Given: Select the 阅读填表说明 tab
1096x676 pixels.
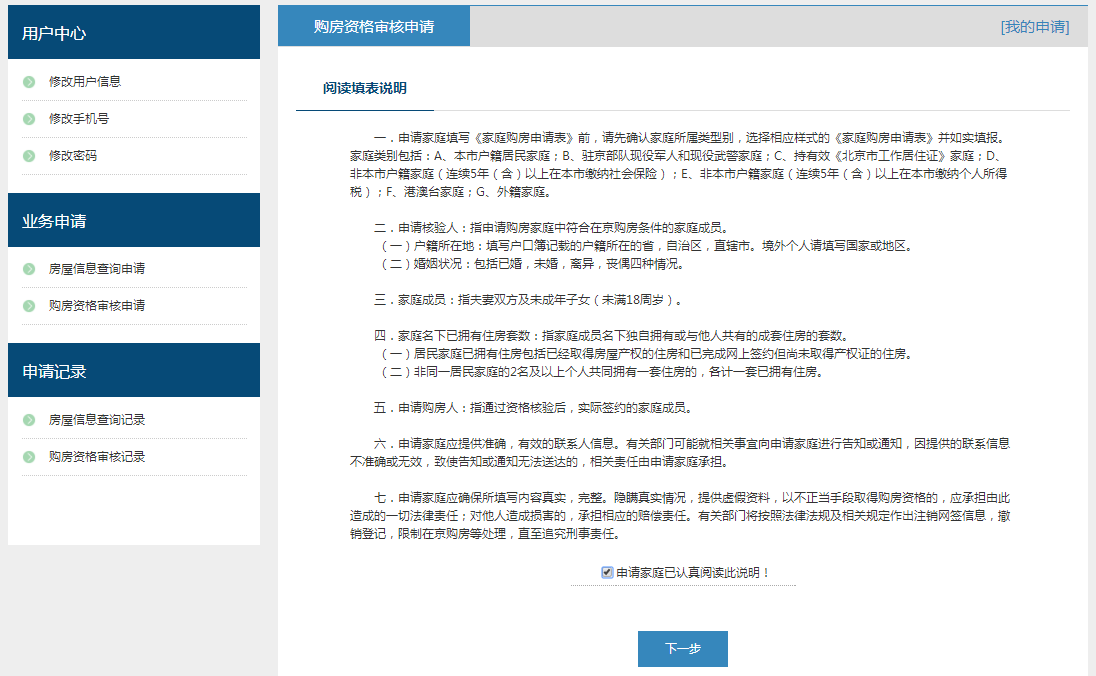Looking at the screenshot, I should [365, 89].
